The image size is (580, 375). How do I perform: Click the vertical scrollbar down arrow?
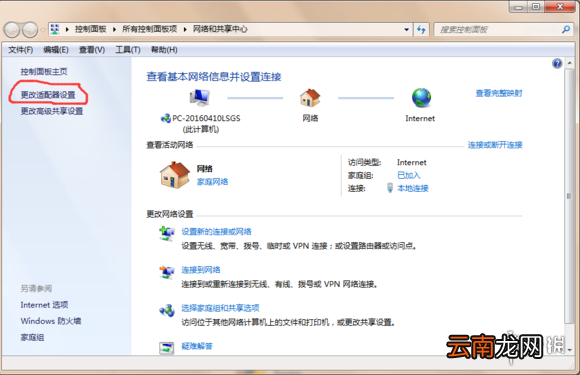569,349
